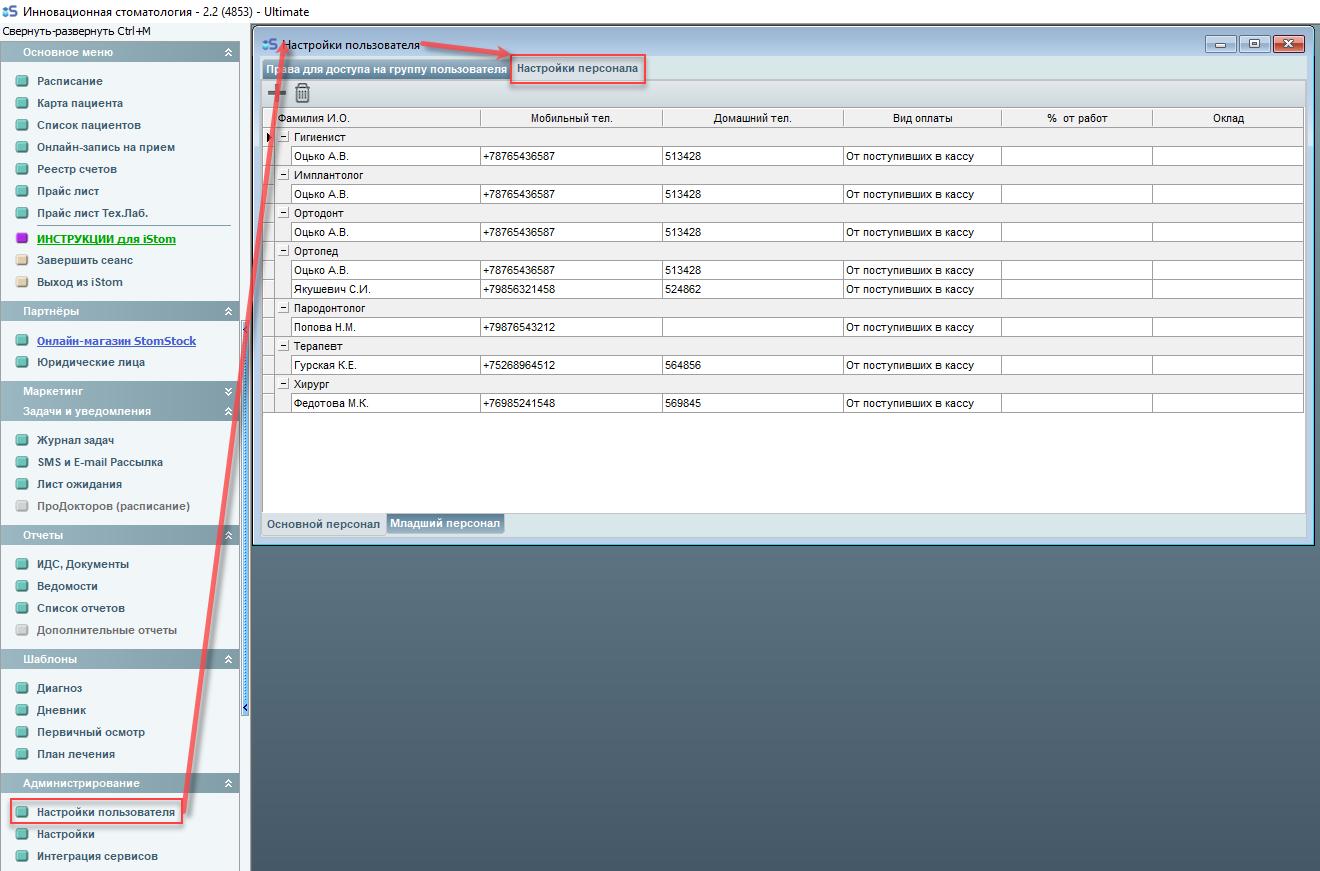Screen dimensions: 1320x871
Task: Select Права для доступа на группу пользователя tab
Action: pyautogui.click(x=386, y=70)
